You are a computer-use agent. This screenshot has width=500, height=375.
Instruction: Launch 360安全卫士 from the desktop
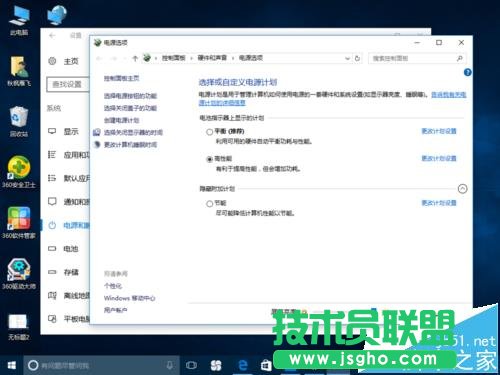[19, 172]
